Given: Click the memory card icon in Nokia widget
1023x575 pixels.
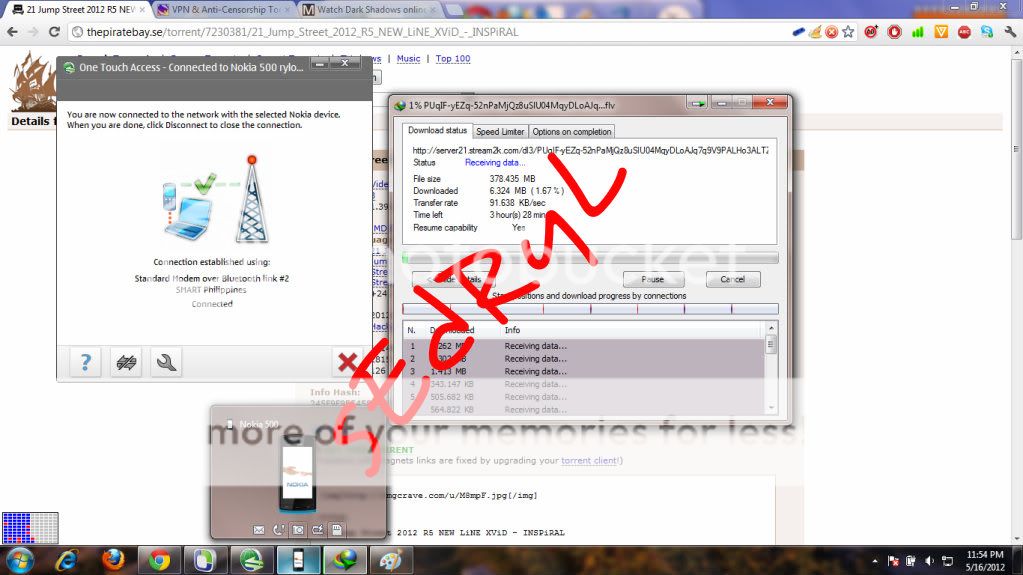Looking at the screenshot, I should click(337, 529).
